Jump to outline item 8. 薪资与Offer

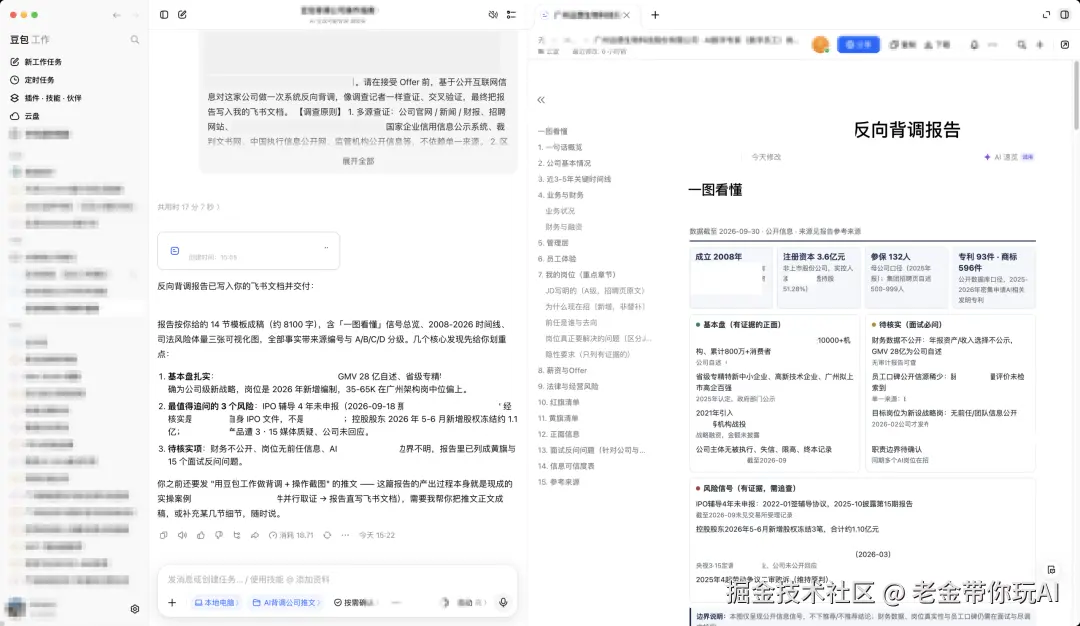[x=562, y=371]
